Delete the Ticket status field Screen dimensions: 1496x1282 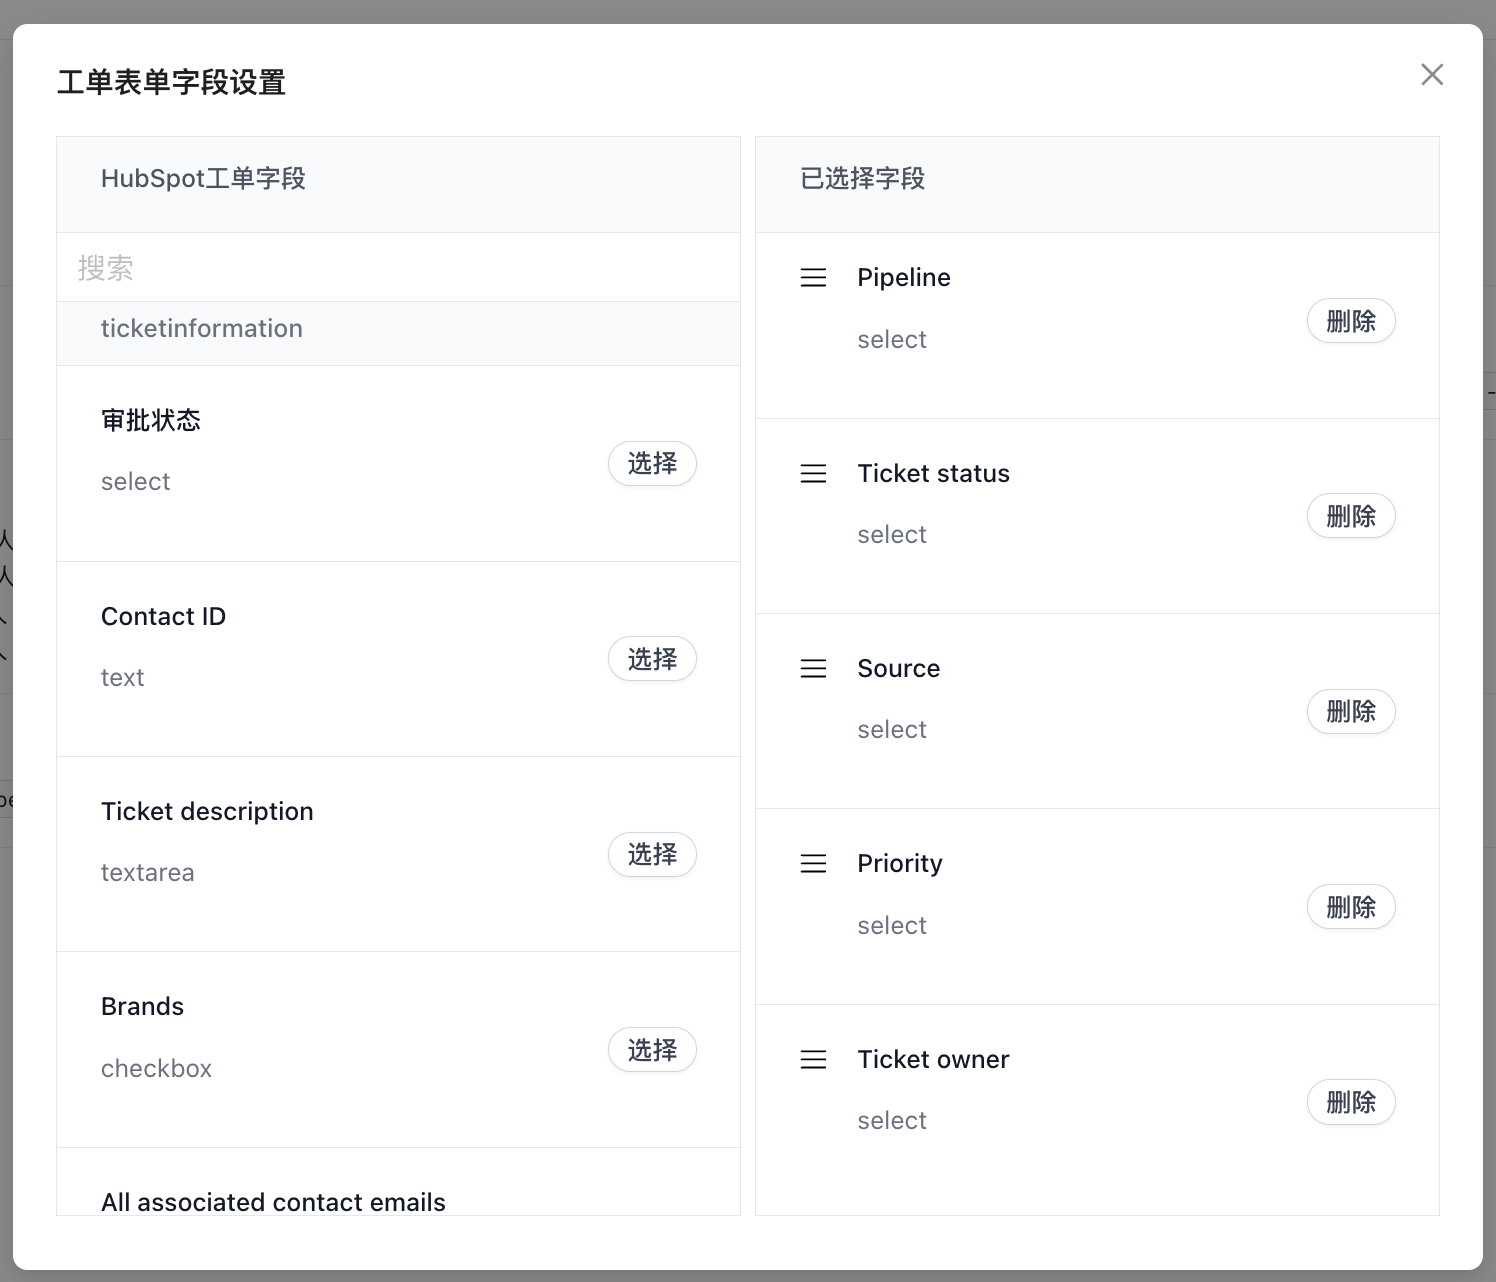click(1351, 516)
